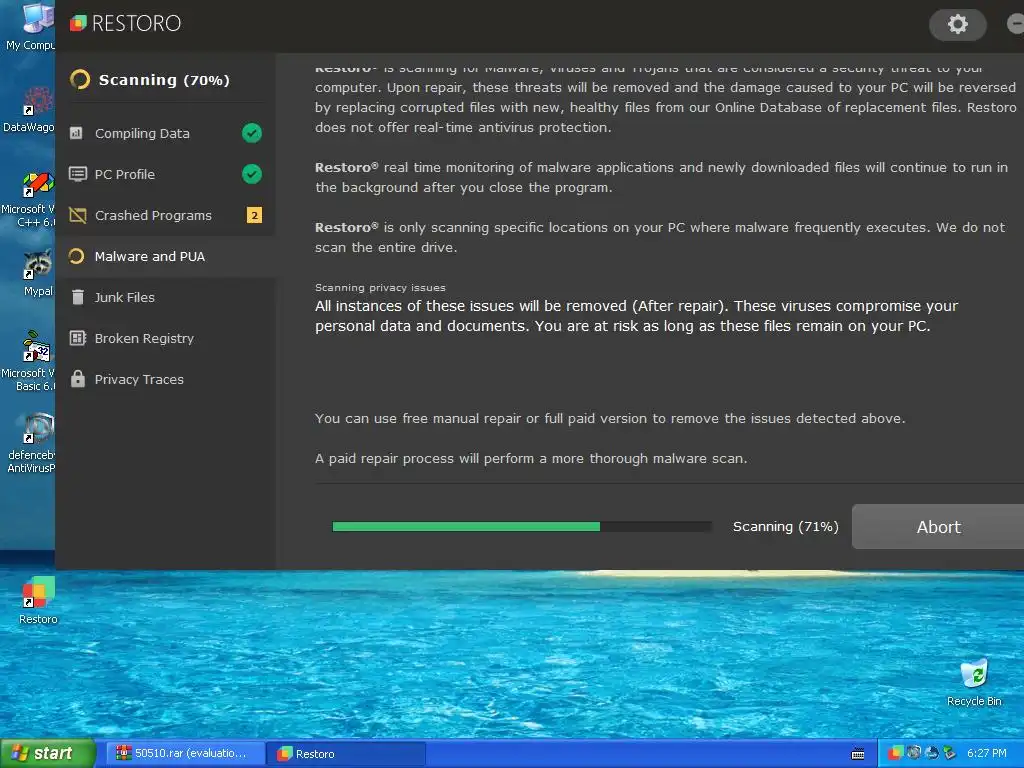Open the Windows start menu
The height and width of the screenshot is (768, 1024).
click(x=48, y=753)
